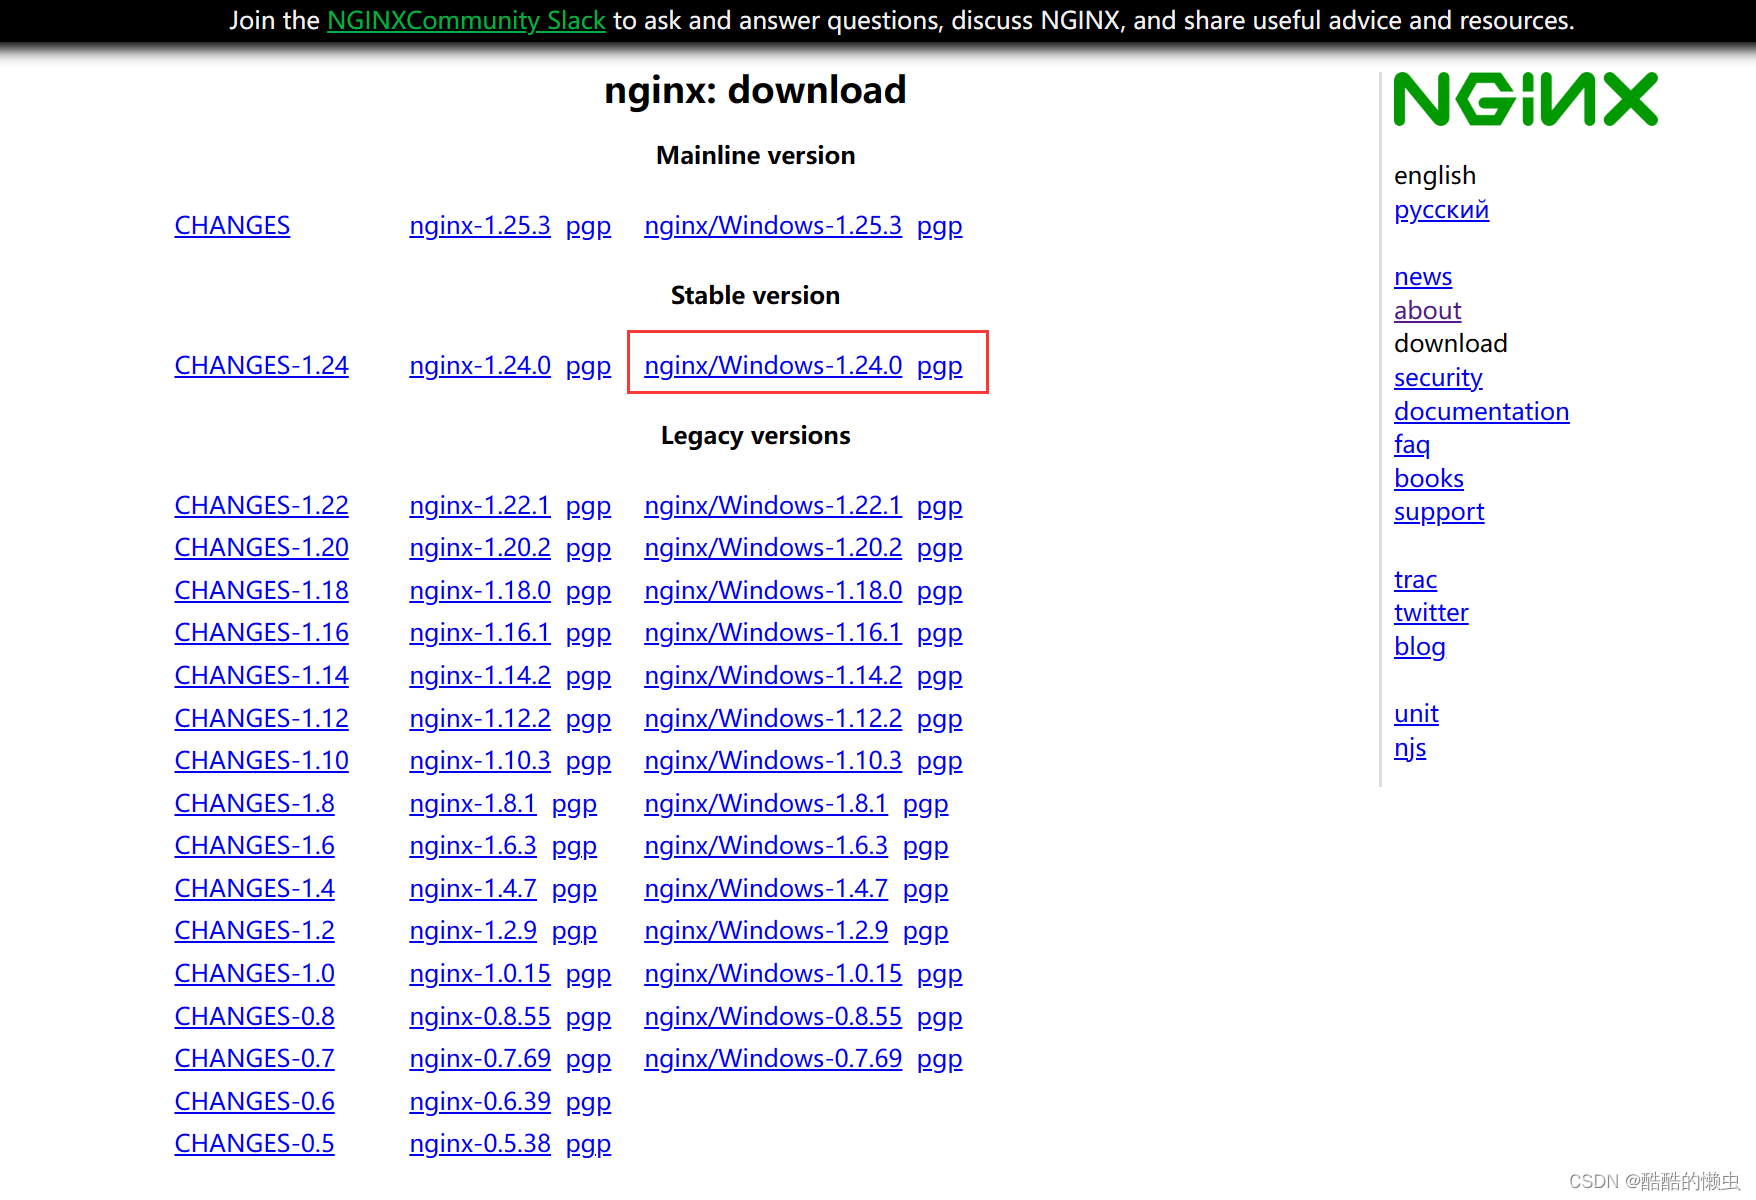
Task: Open the about page
Action: 1428,311
